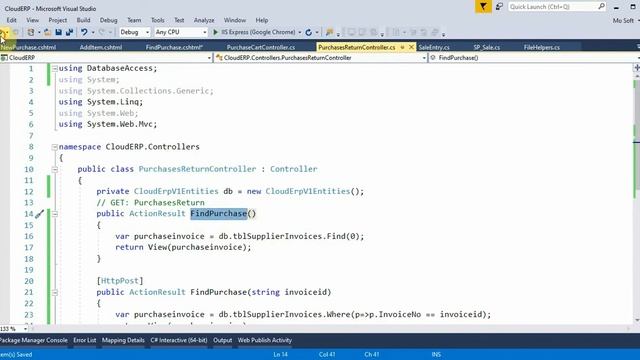Close the PurchasesReturnController.cs tab
Viewport: 640px width, 360px height.
411,47
